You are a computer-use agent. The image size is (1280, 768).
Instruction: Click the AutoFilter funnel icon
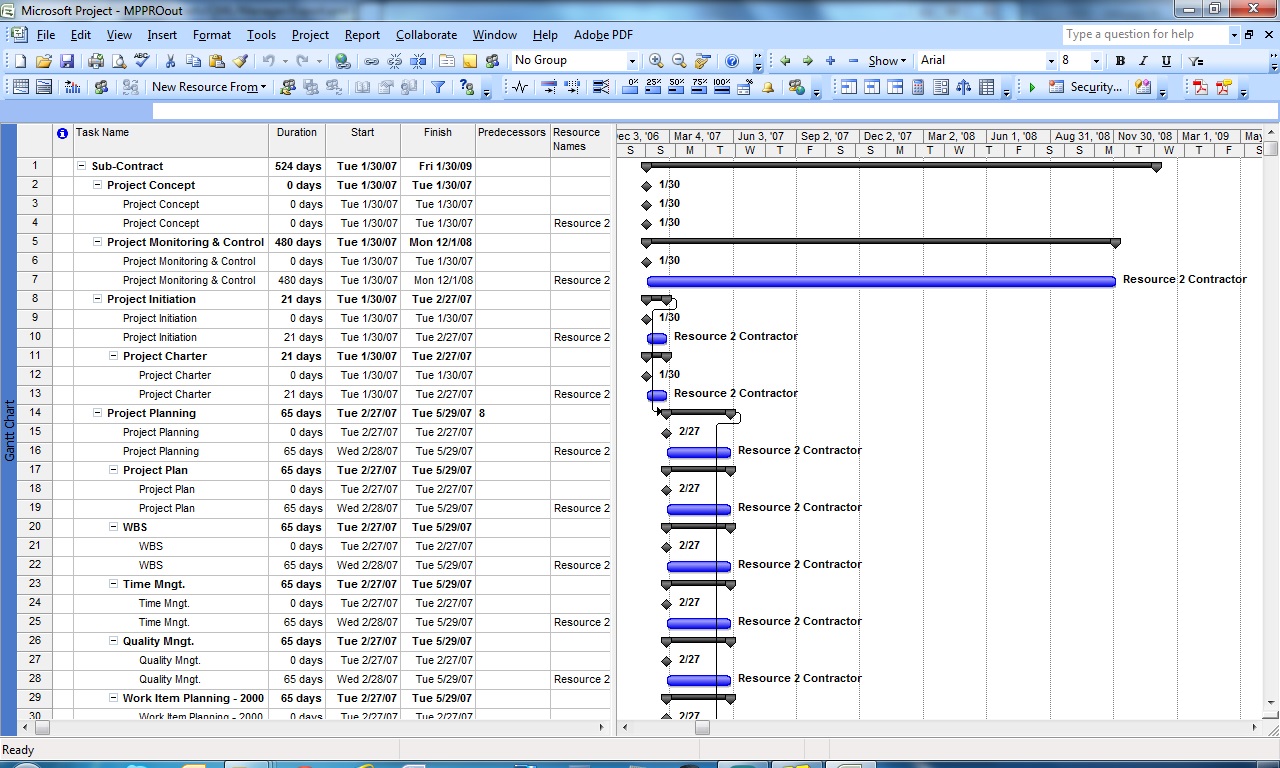[438, 88]
